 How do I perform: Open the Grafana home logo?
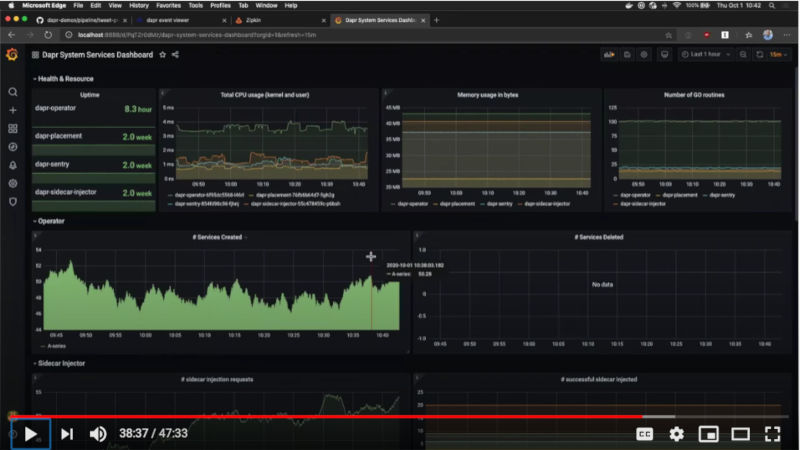[12, 55]
